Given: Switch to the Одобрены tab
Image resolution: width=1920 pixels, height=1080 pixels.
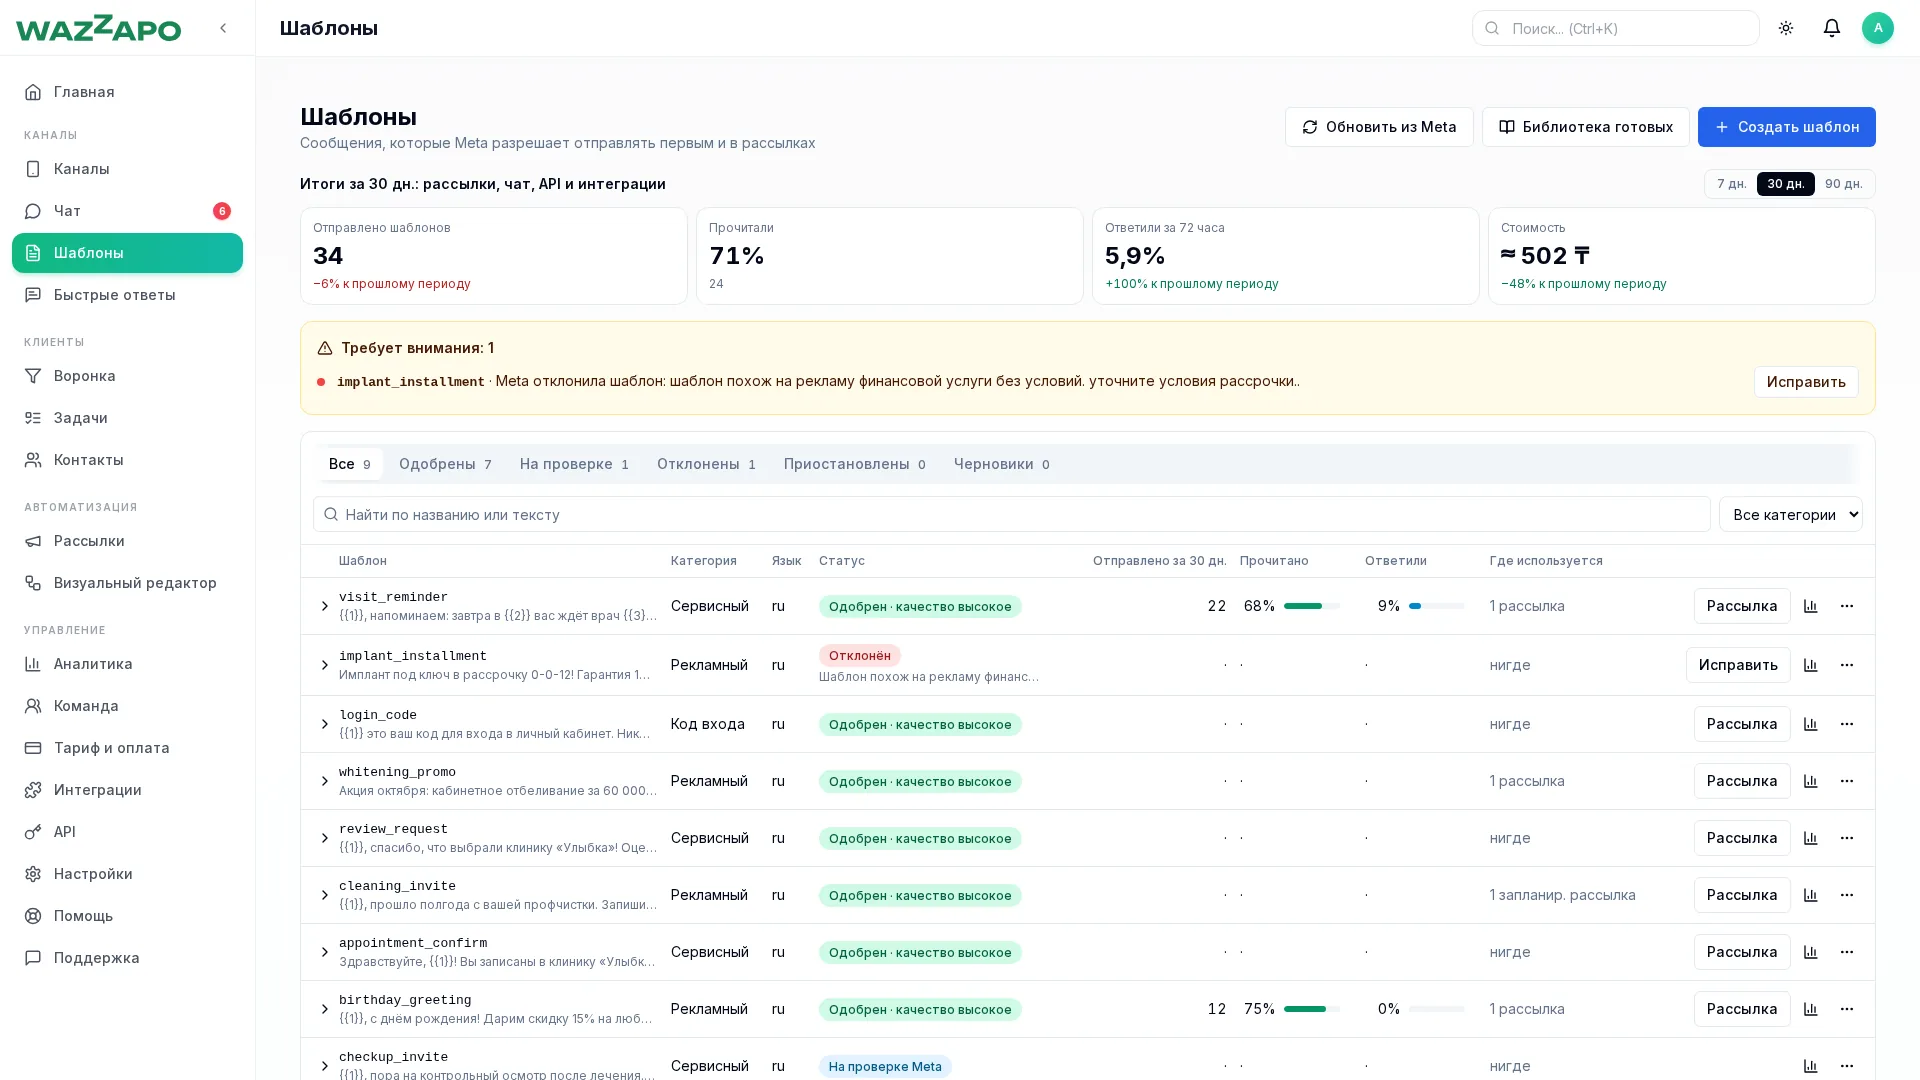Looking at the screenshot, I should point(445,464).
